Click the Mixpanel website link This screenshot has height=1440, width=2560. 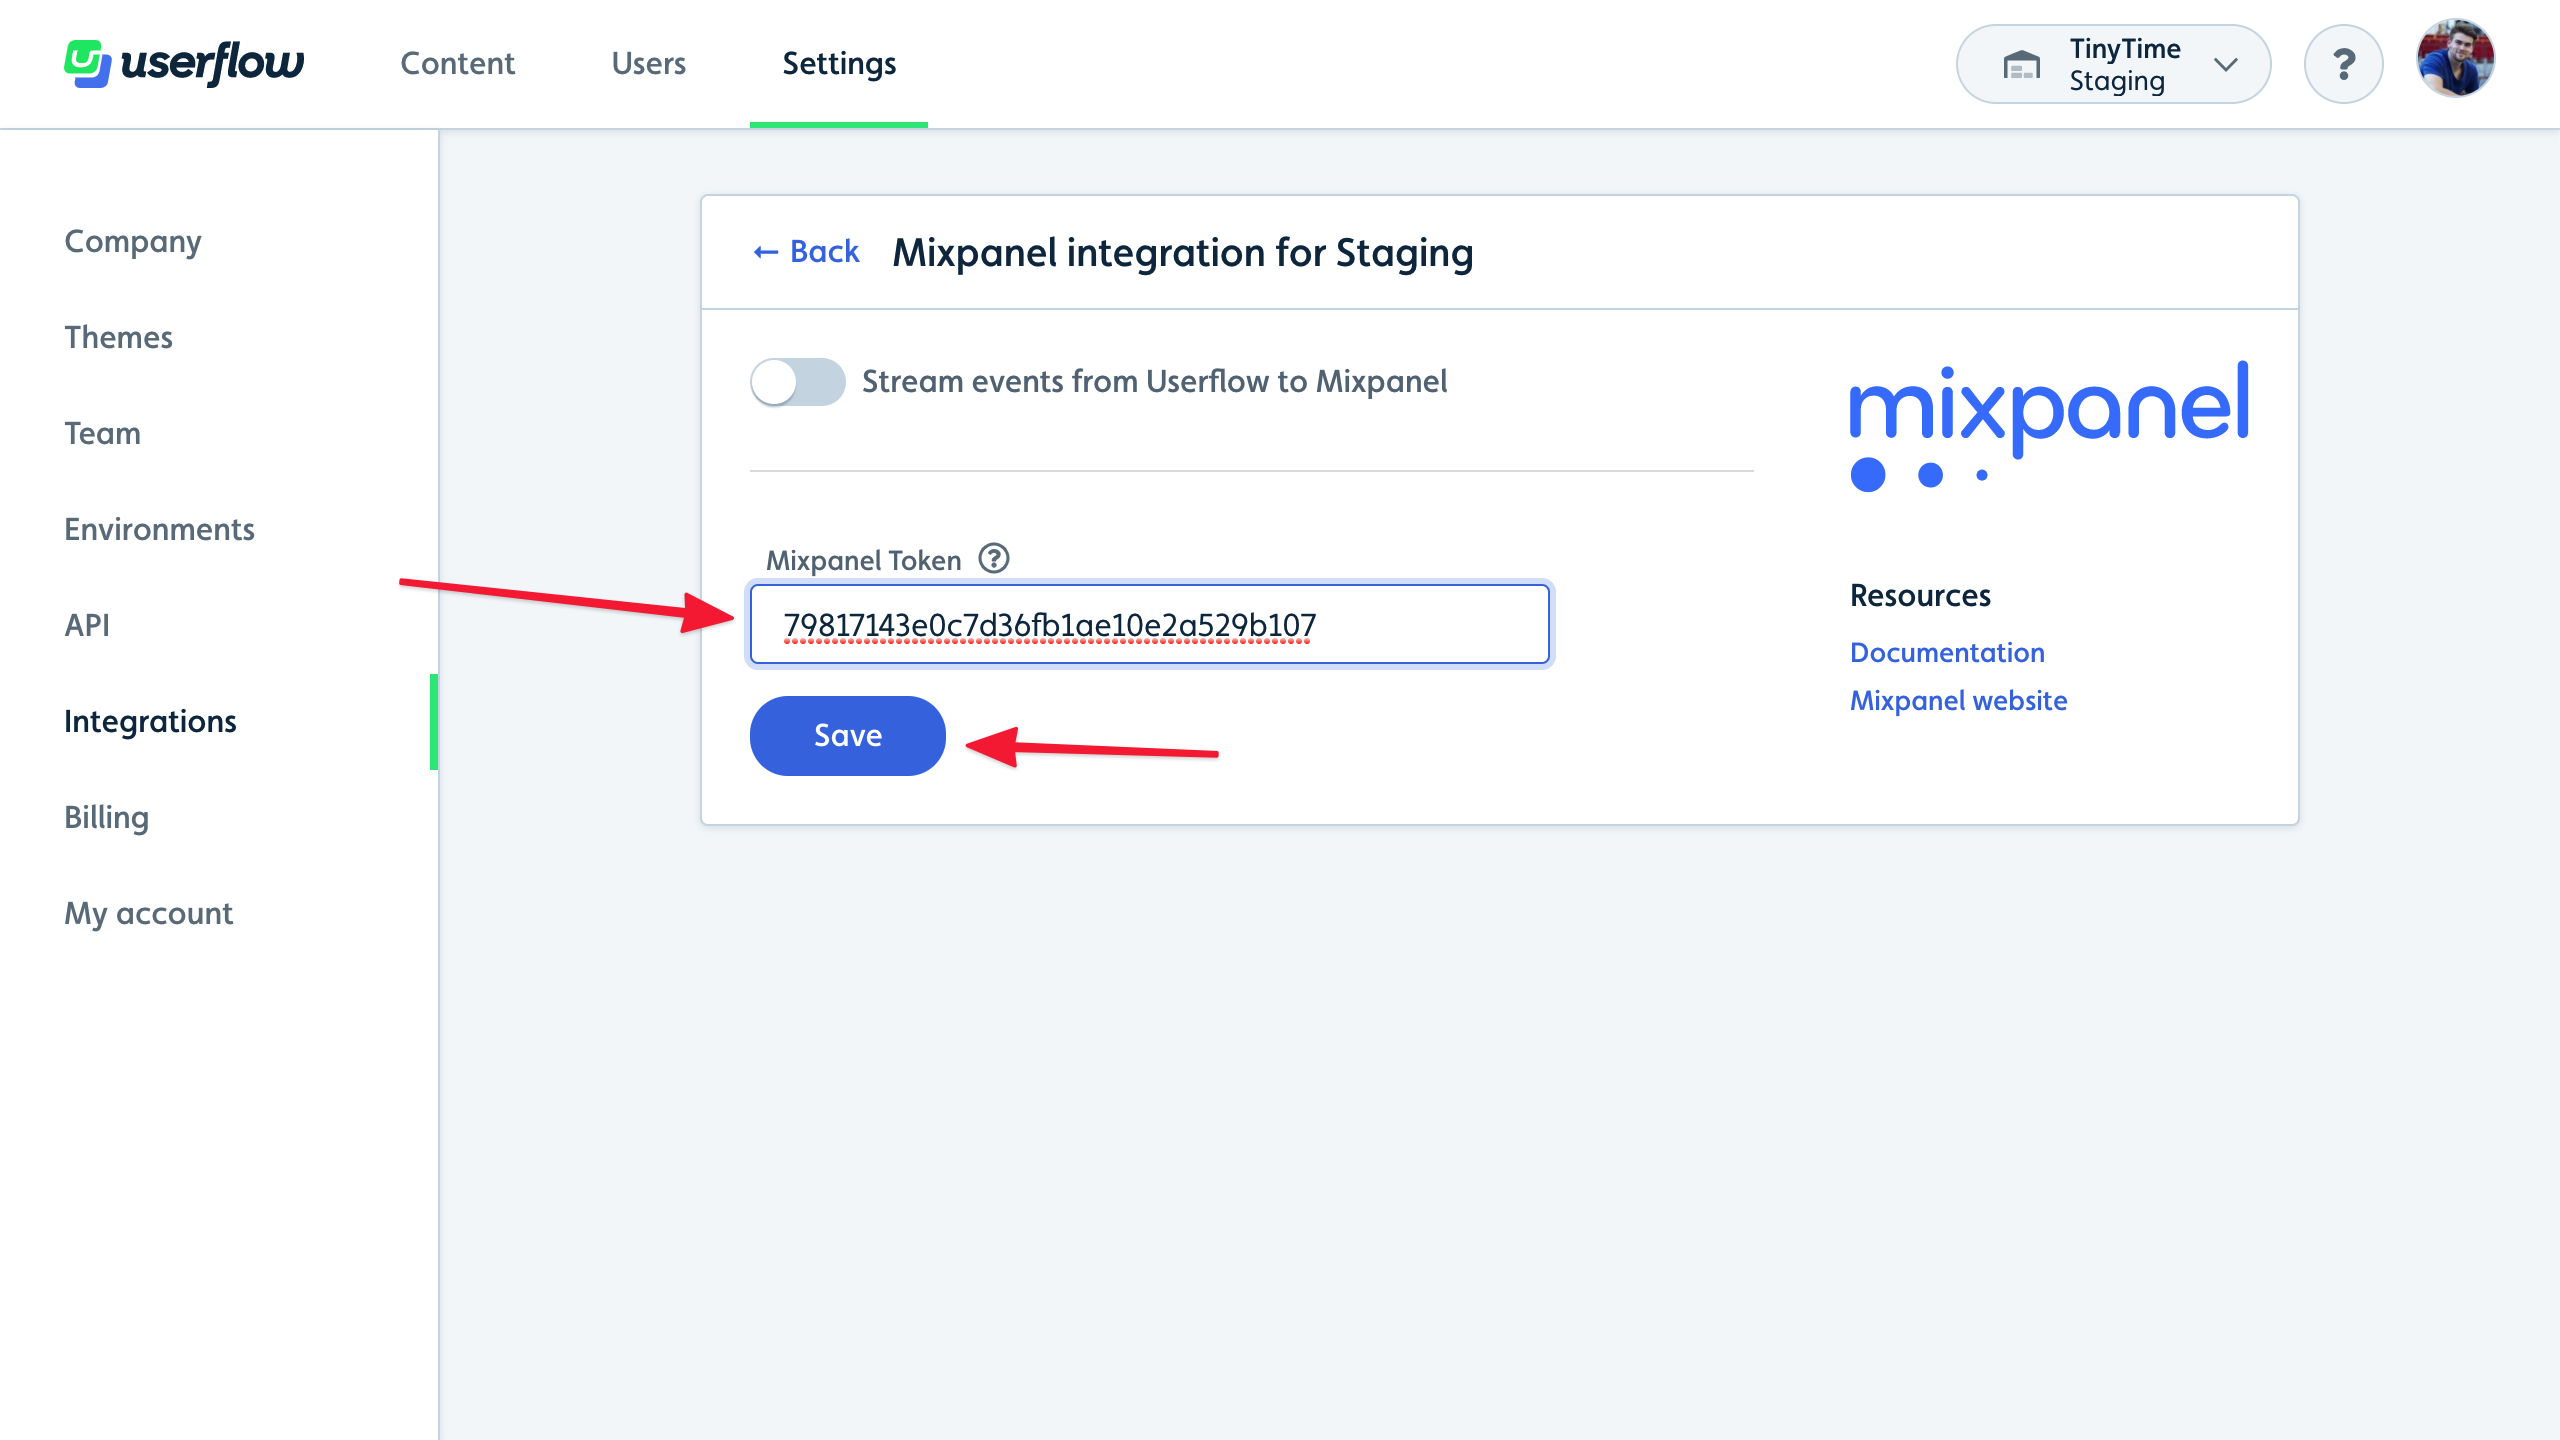[1959, 698]
